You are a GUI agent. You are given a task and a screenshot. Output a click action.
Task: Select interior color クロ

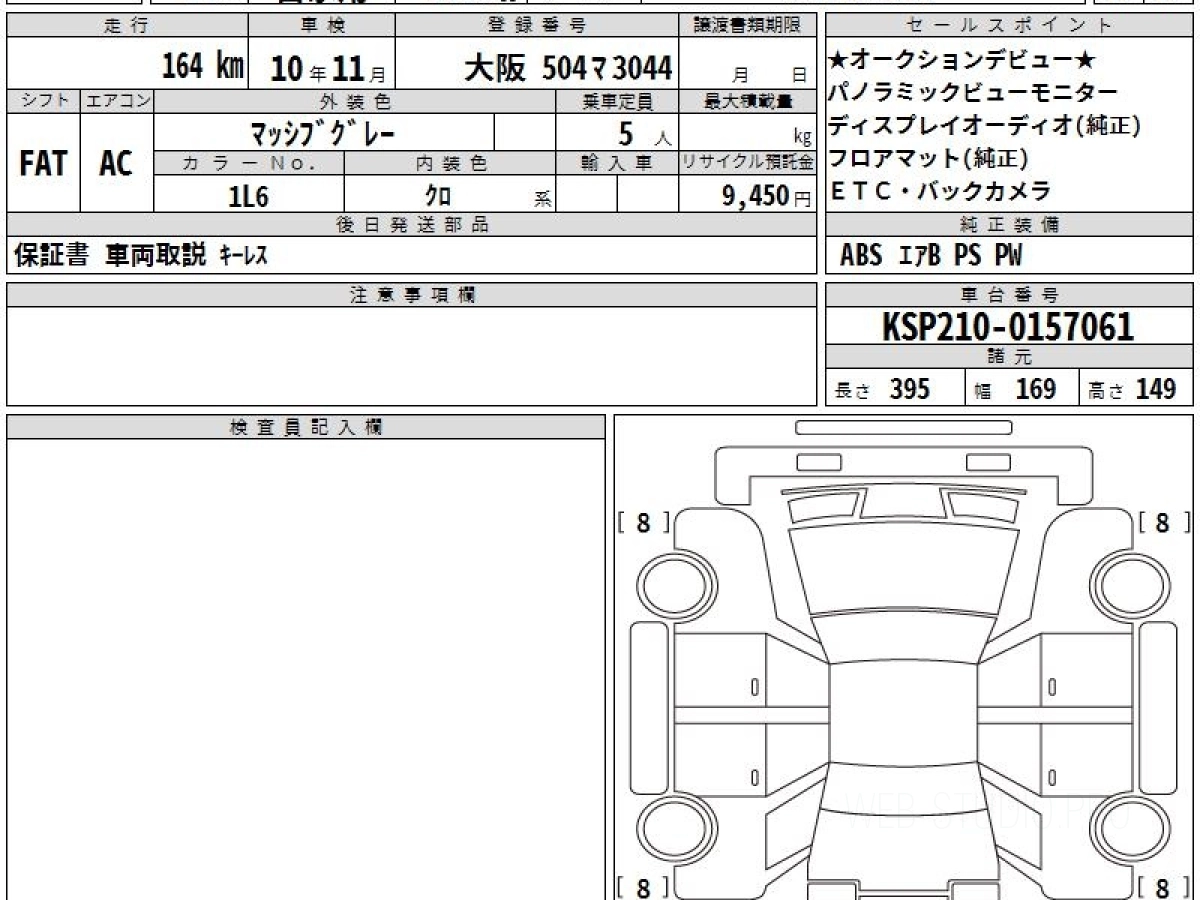(x=438, y=196)
